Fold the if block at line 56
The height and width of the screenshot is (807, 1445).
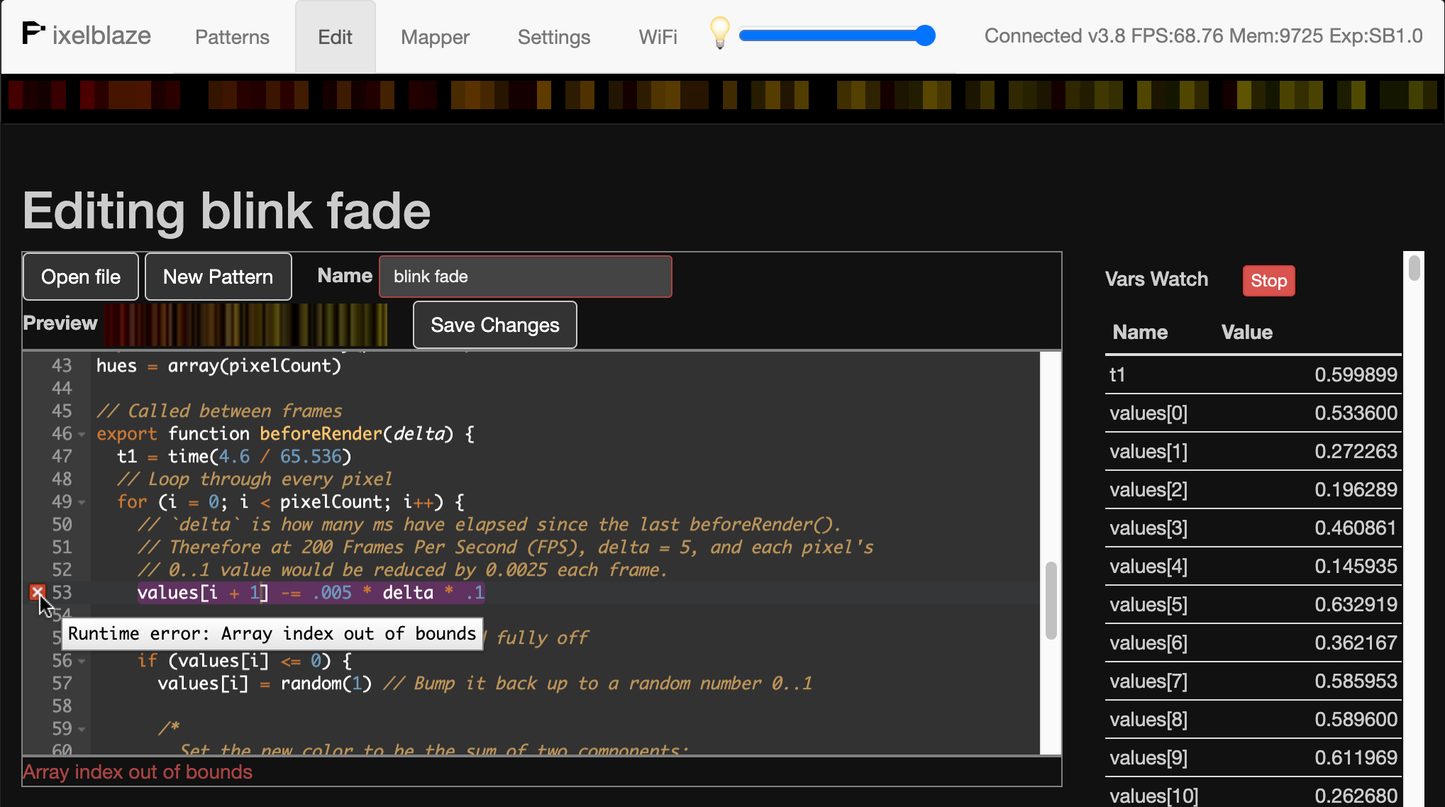(x=82, y=661)
